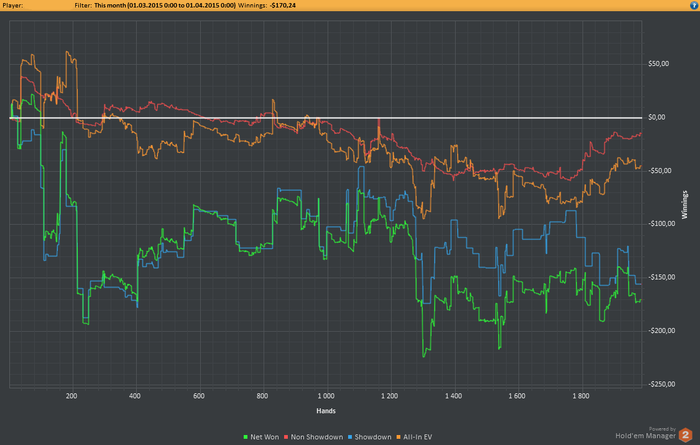Click the Hands axis title
This screenshot has width=700, height=445.
click(326, 411)
